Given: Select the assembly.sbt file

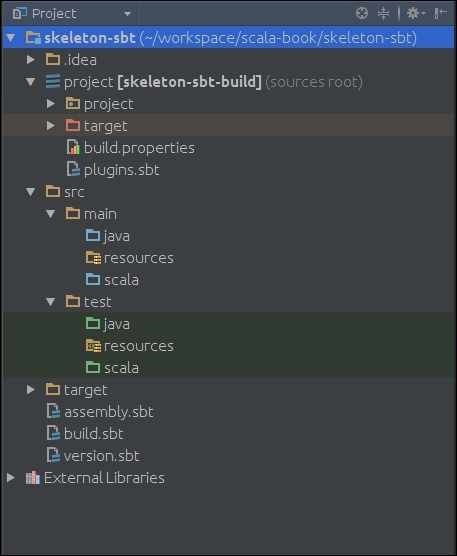Looking at the screenshot, I should [x=108, y=412].
